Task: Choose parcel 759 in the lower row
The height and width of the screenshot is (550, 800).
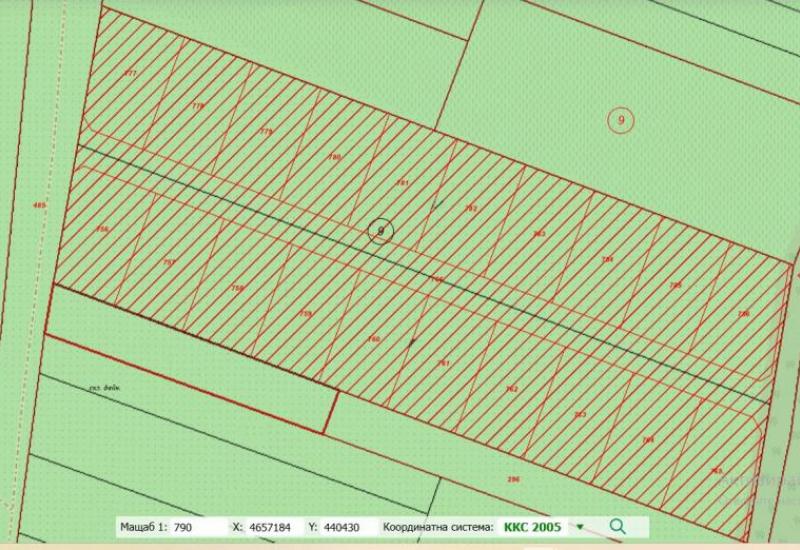Action: [x=306, y=313]
